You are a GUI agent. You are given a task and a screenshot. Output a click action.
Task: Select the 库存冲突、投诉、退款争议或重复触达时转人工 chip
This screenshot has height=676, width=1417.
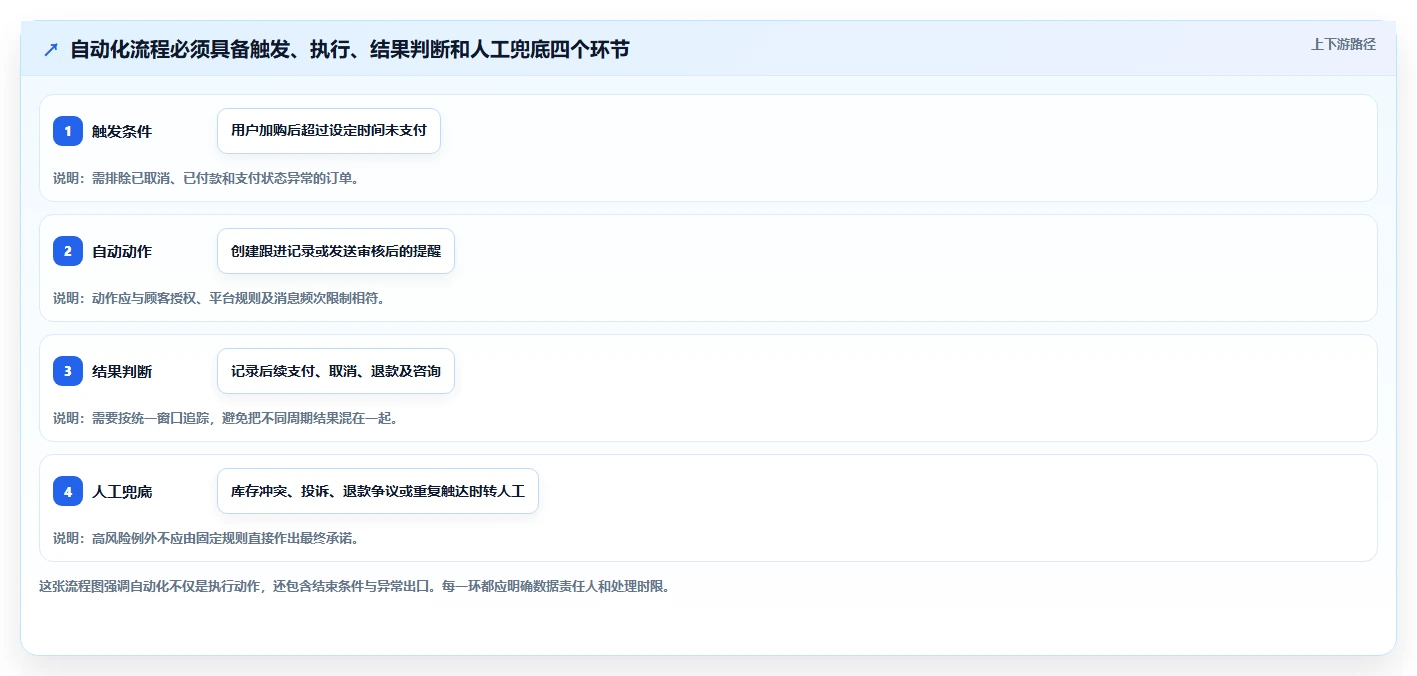click(378, 491)
